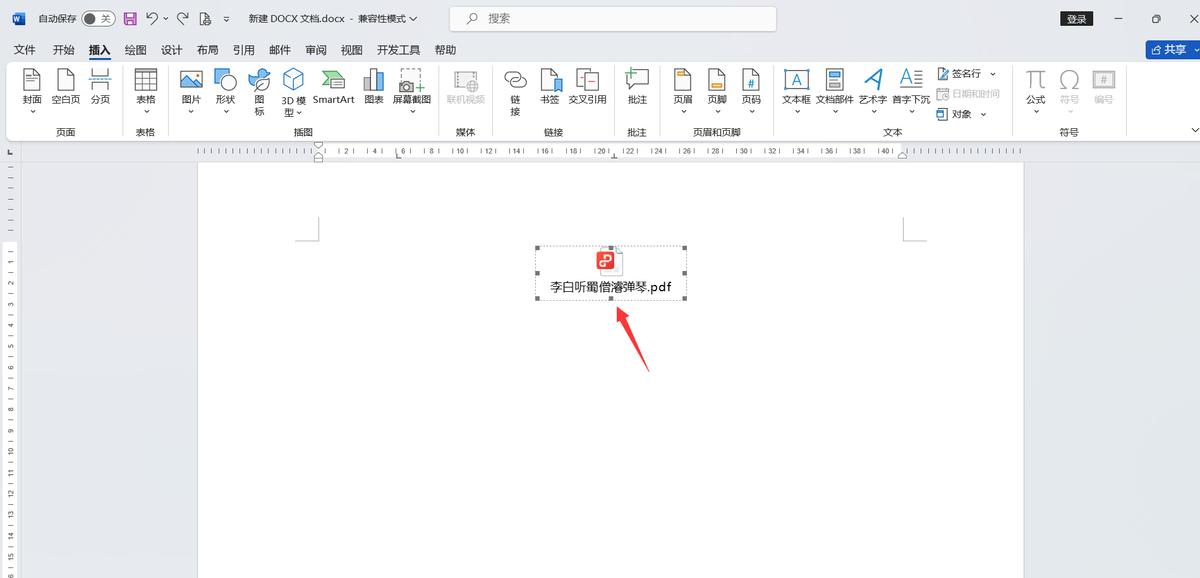Click the Save icon in title bar
This screenshot has width=1200, height=578.
coord(130,18)
